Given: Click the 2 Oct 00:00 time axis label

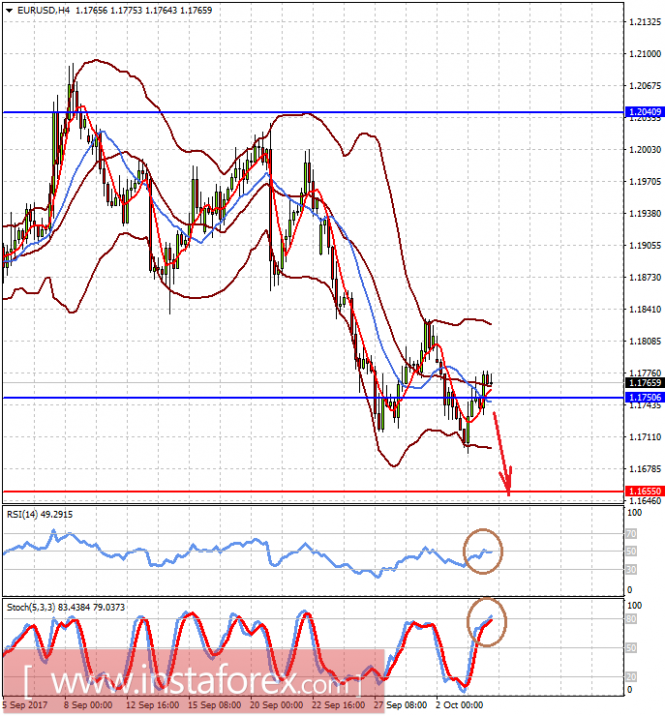Looking at the screenshot, I should tap(459, 705).
